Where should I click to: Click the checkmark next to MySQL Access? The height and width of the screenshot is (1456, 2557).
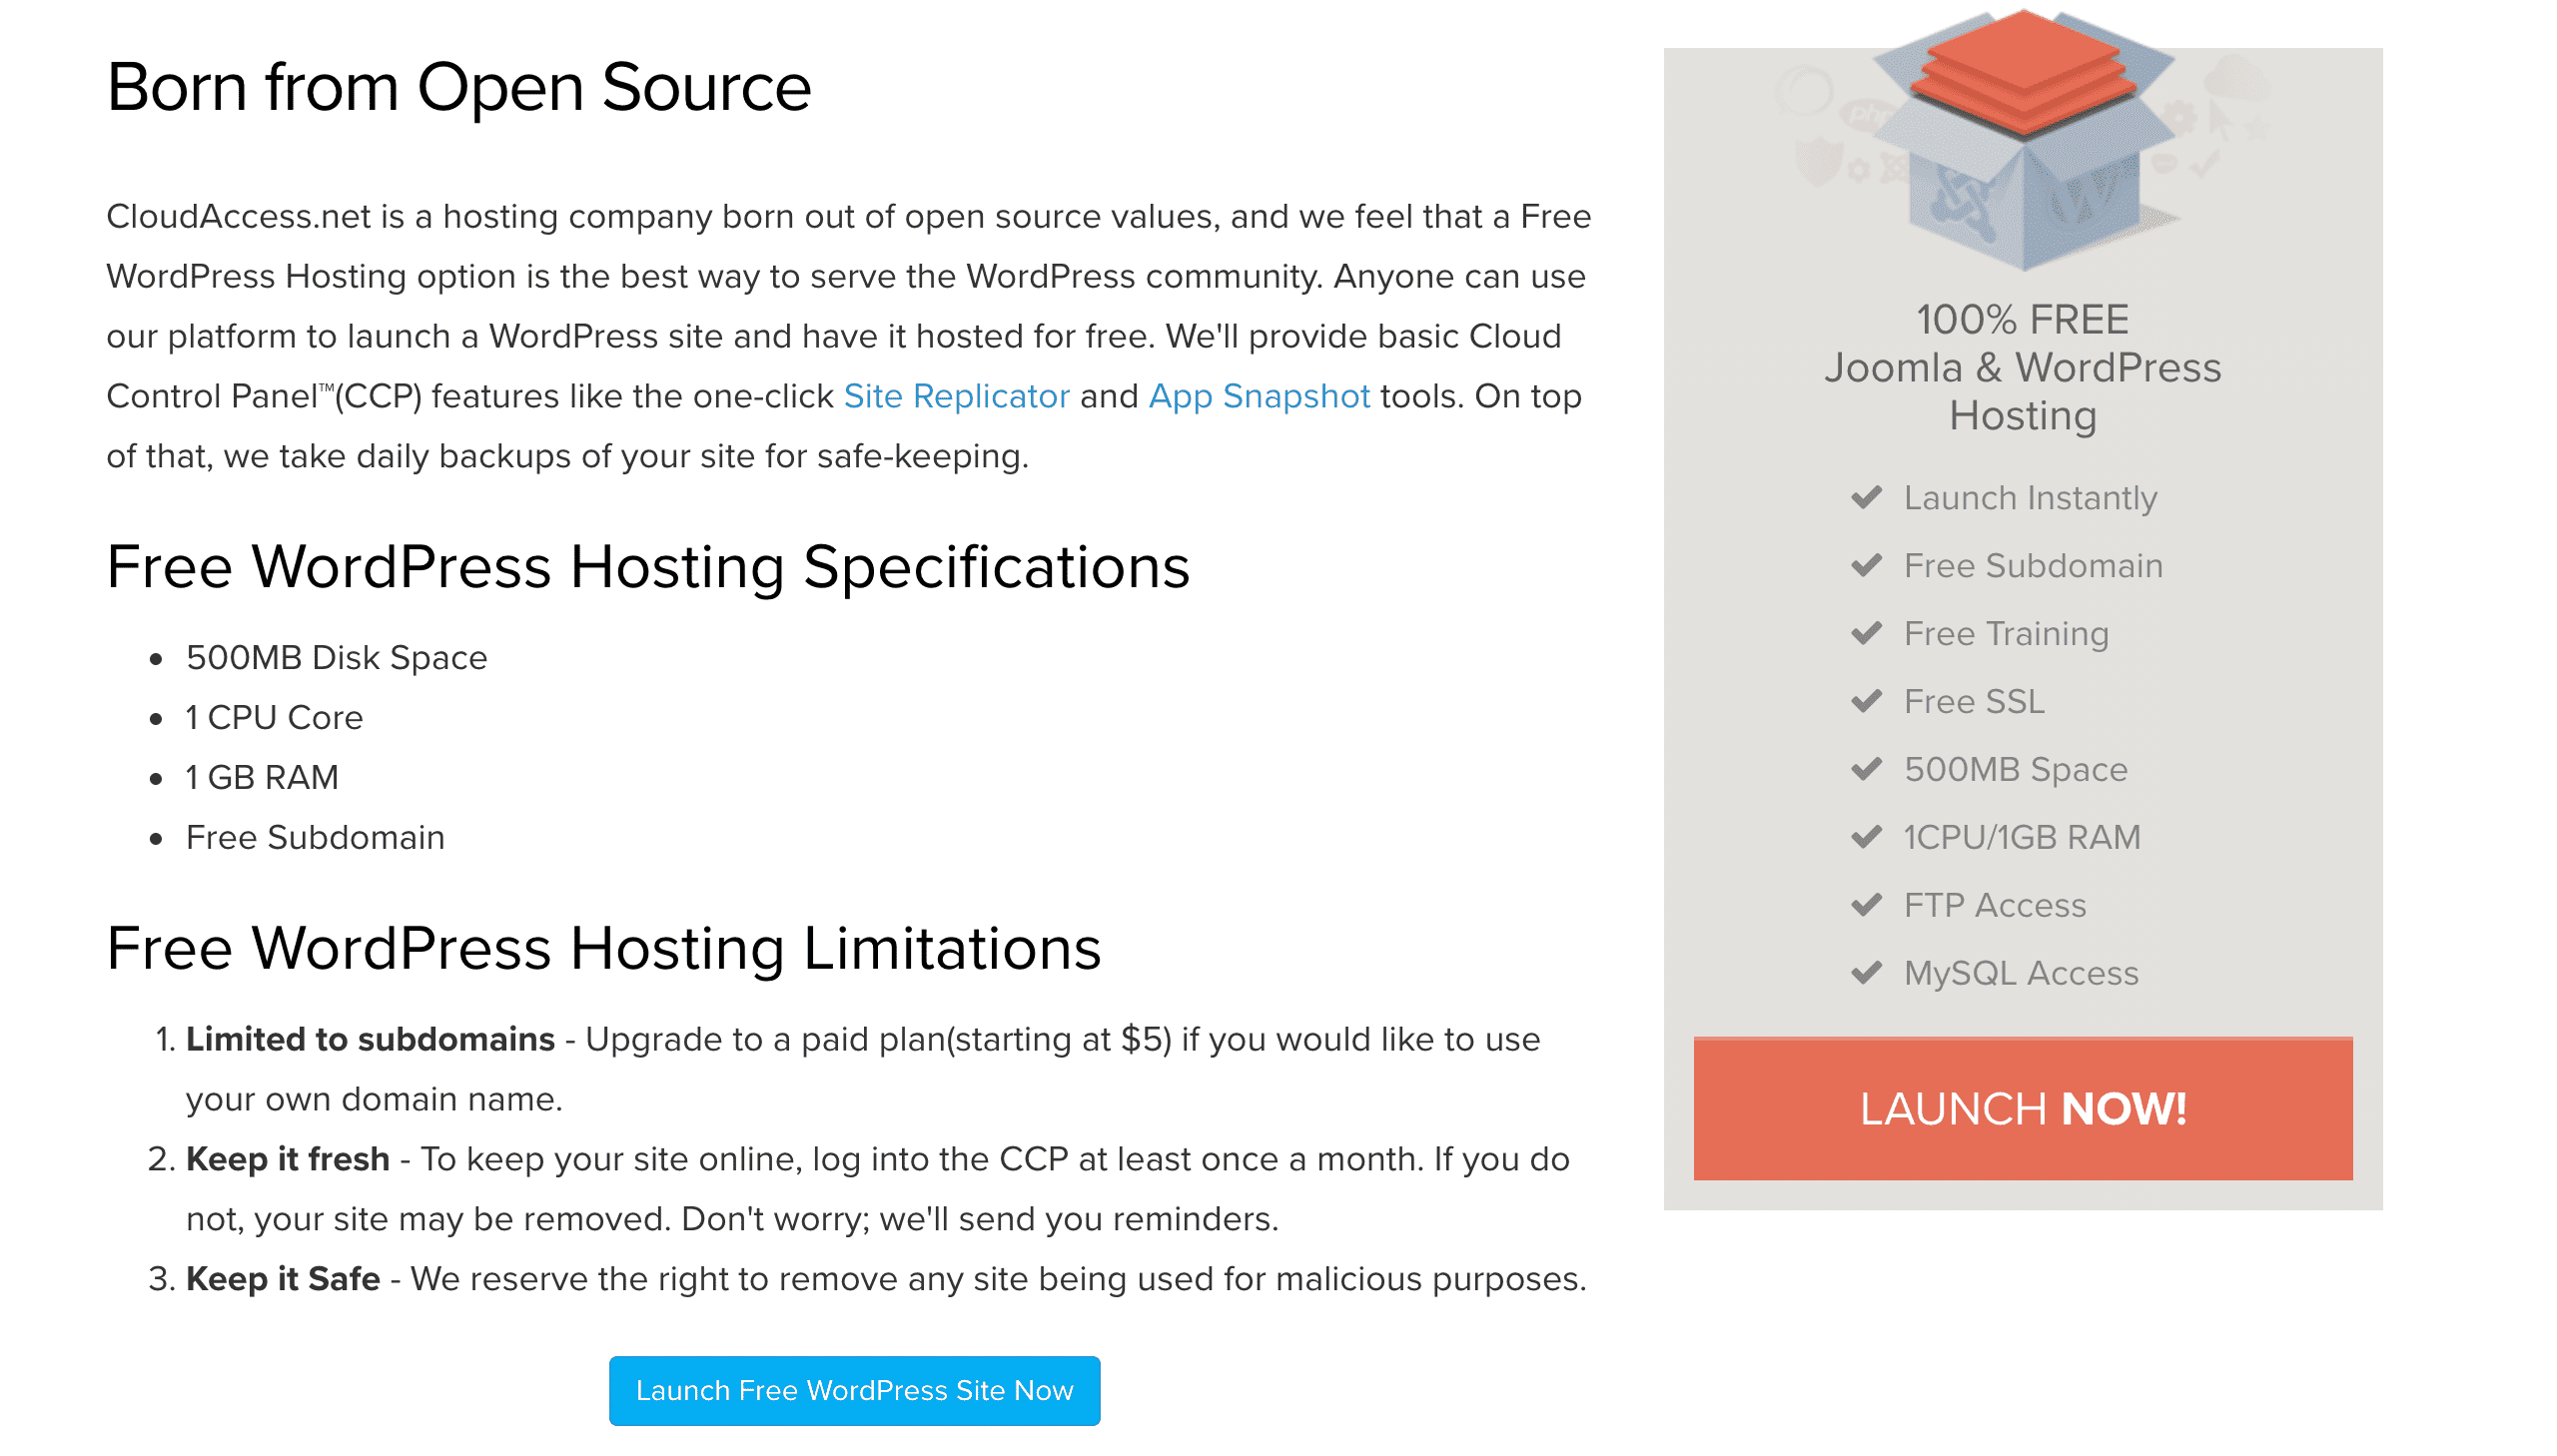(x=1866, y=973)
